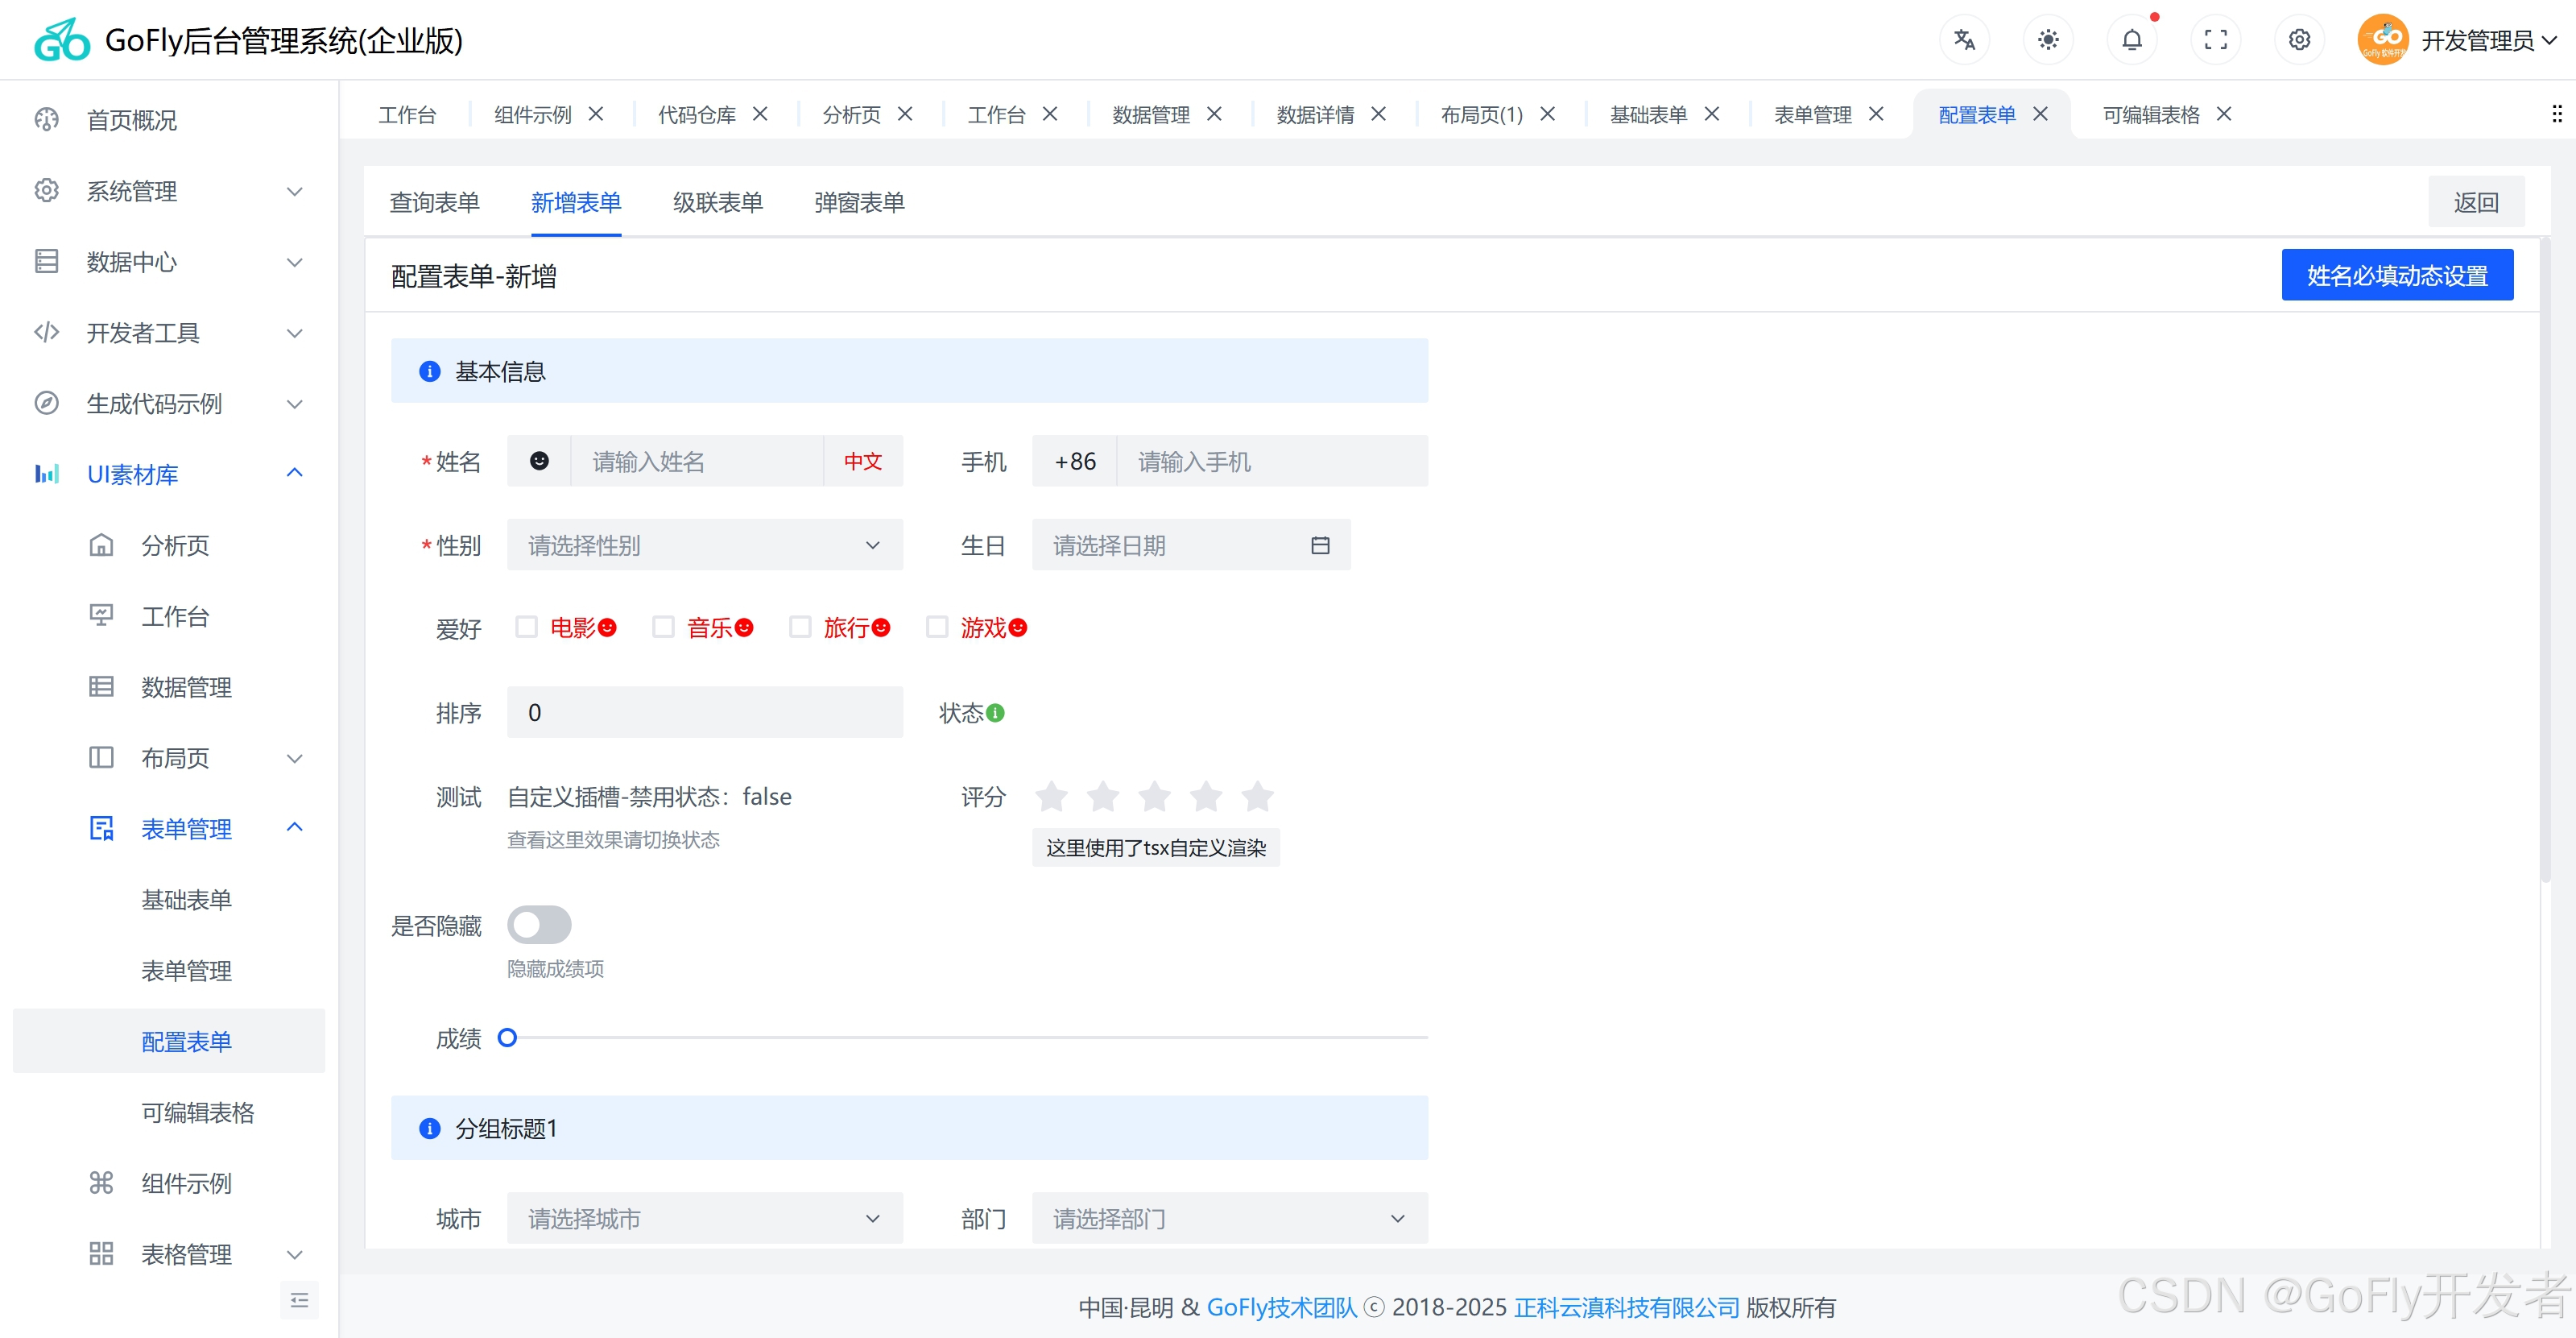Open the notification bell
Screen dimensions: 2576x1338
(2132, 40)
